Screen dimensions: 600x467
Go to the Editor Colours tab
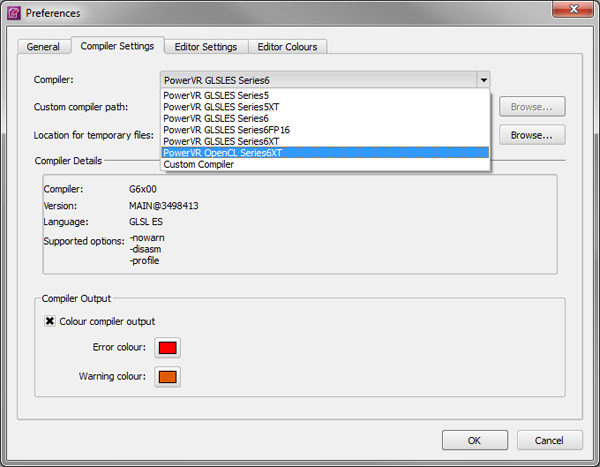coord(287,47)
